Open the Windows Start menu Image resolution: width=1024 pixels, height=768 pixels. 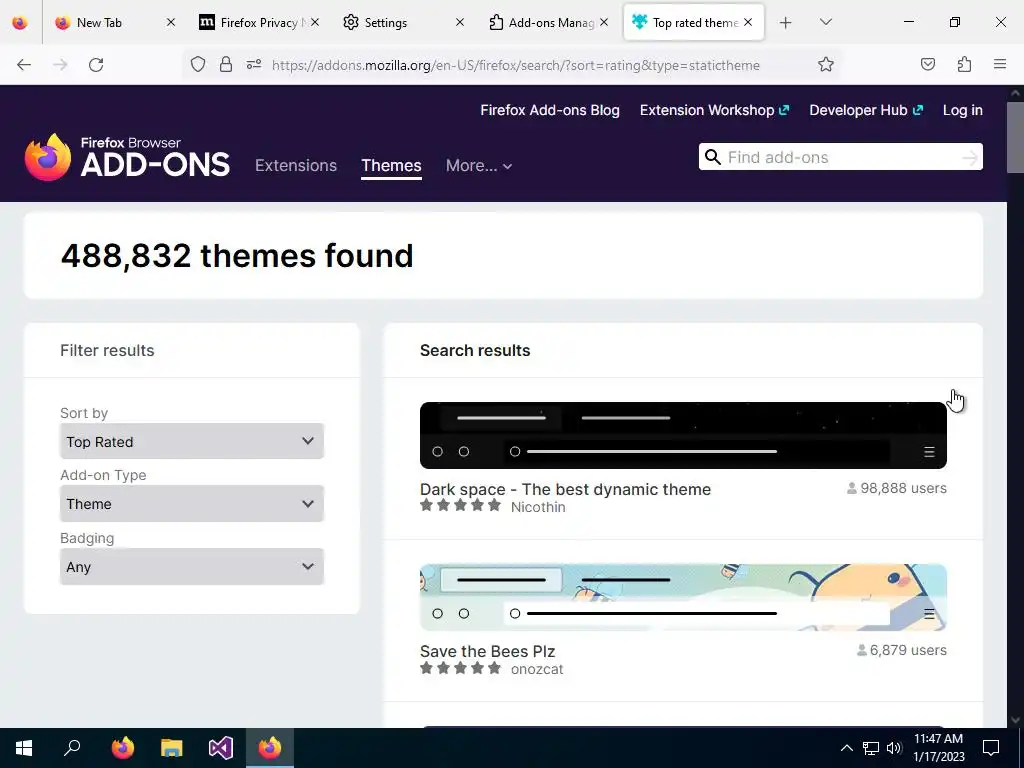tap(24, 748)
